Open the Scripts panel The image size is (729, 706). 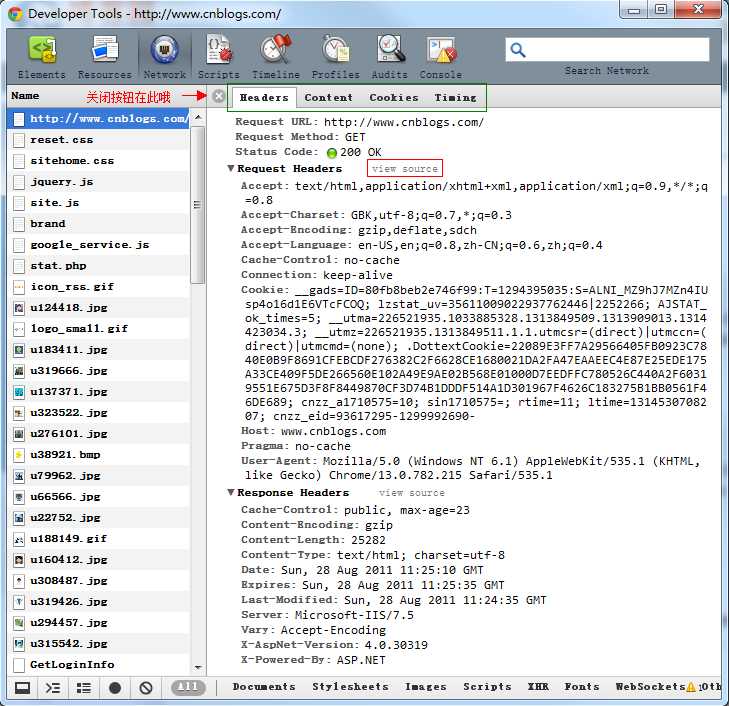pos(219,57)
